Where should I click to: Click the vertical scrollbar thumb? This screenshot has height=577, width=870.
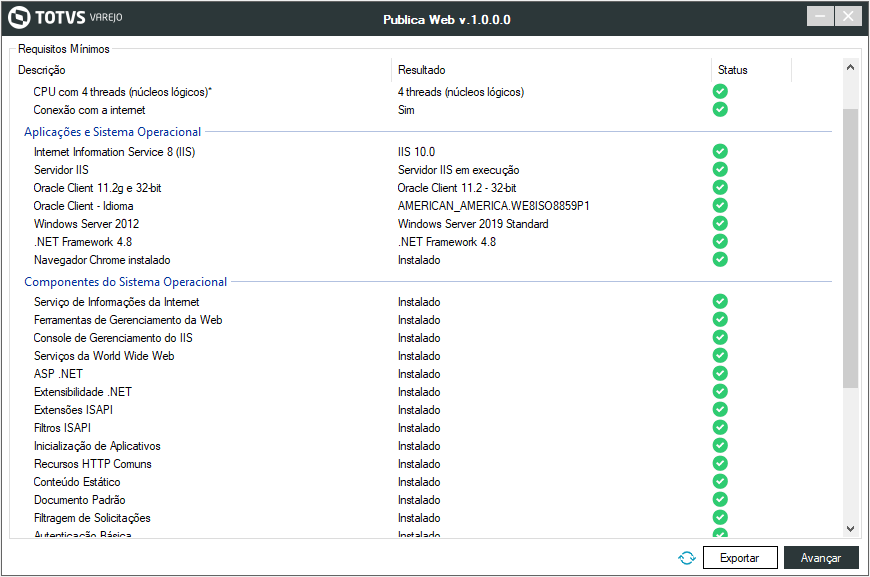[x=850, y=248]
